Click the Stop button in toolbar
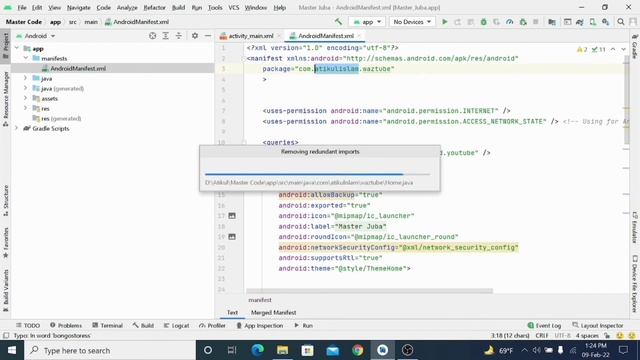The width and height of the screenshot is (640, 360). (x=536, y=22)
